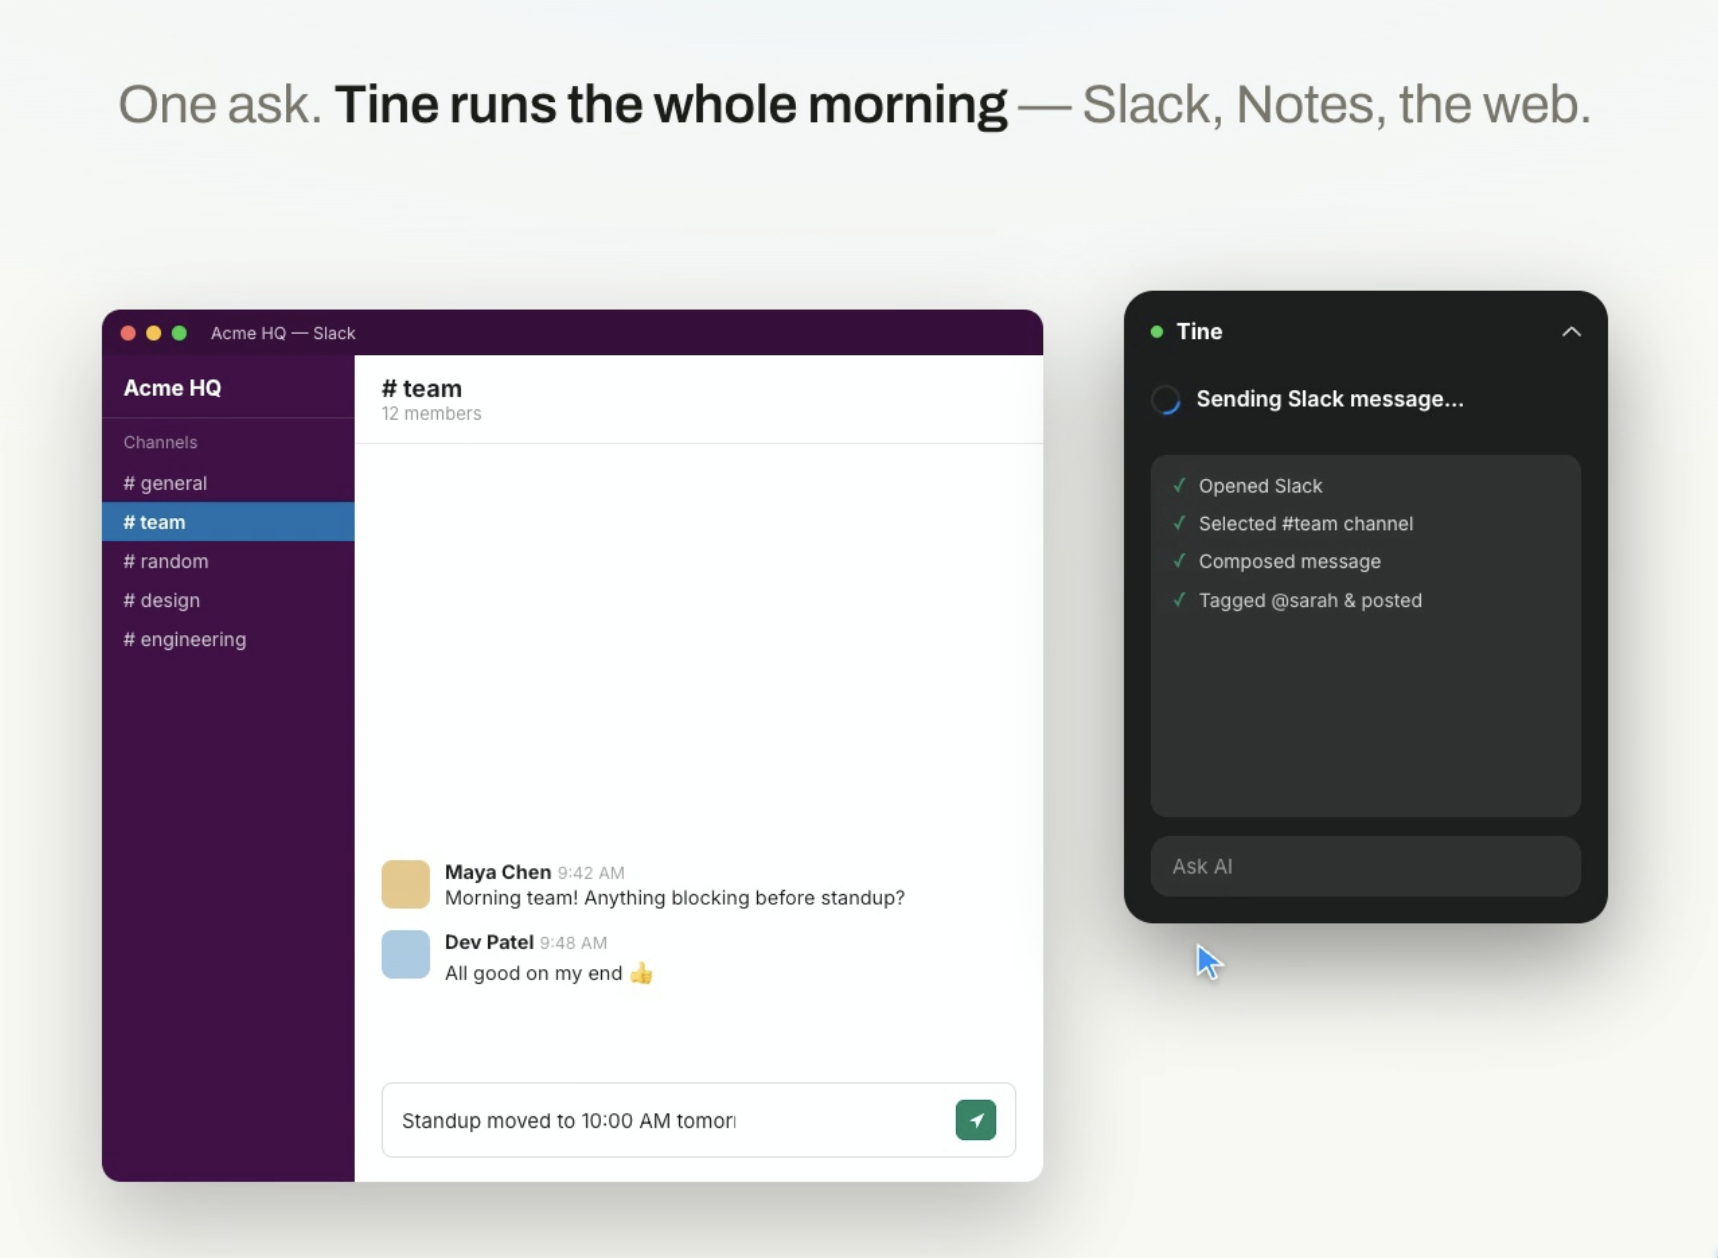This screenshot has height=1258, width=1718.
Task: Click the Selected #team channel checkmark icon
Action: point(1179,523)
